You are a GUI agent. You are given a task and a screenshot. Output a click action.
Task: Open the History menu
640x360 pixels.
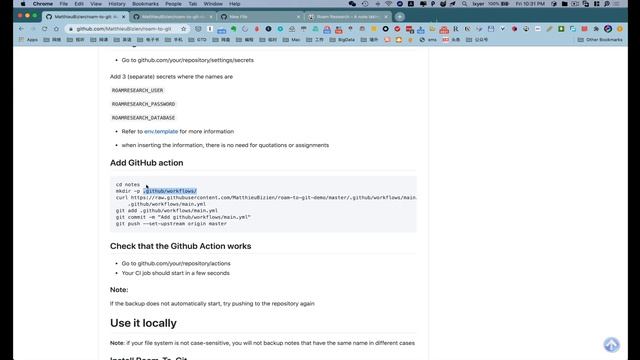point(117,4)
